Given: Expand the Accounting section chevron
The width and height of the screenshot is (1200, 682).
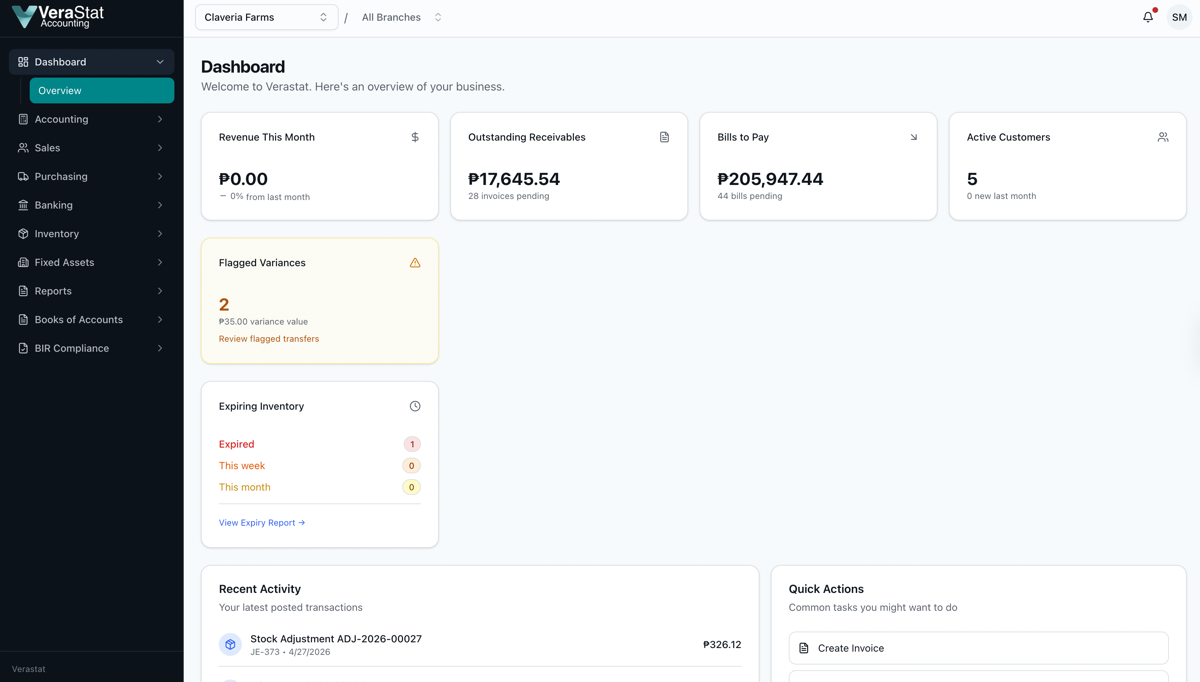Looking at the screenshot, I should click(160, 119).
